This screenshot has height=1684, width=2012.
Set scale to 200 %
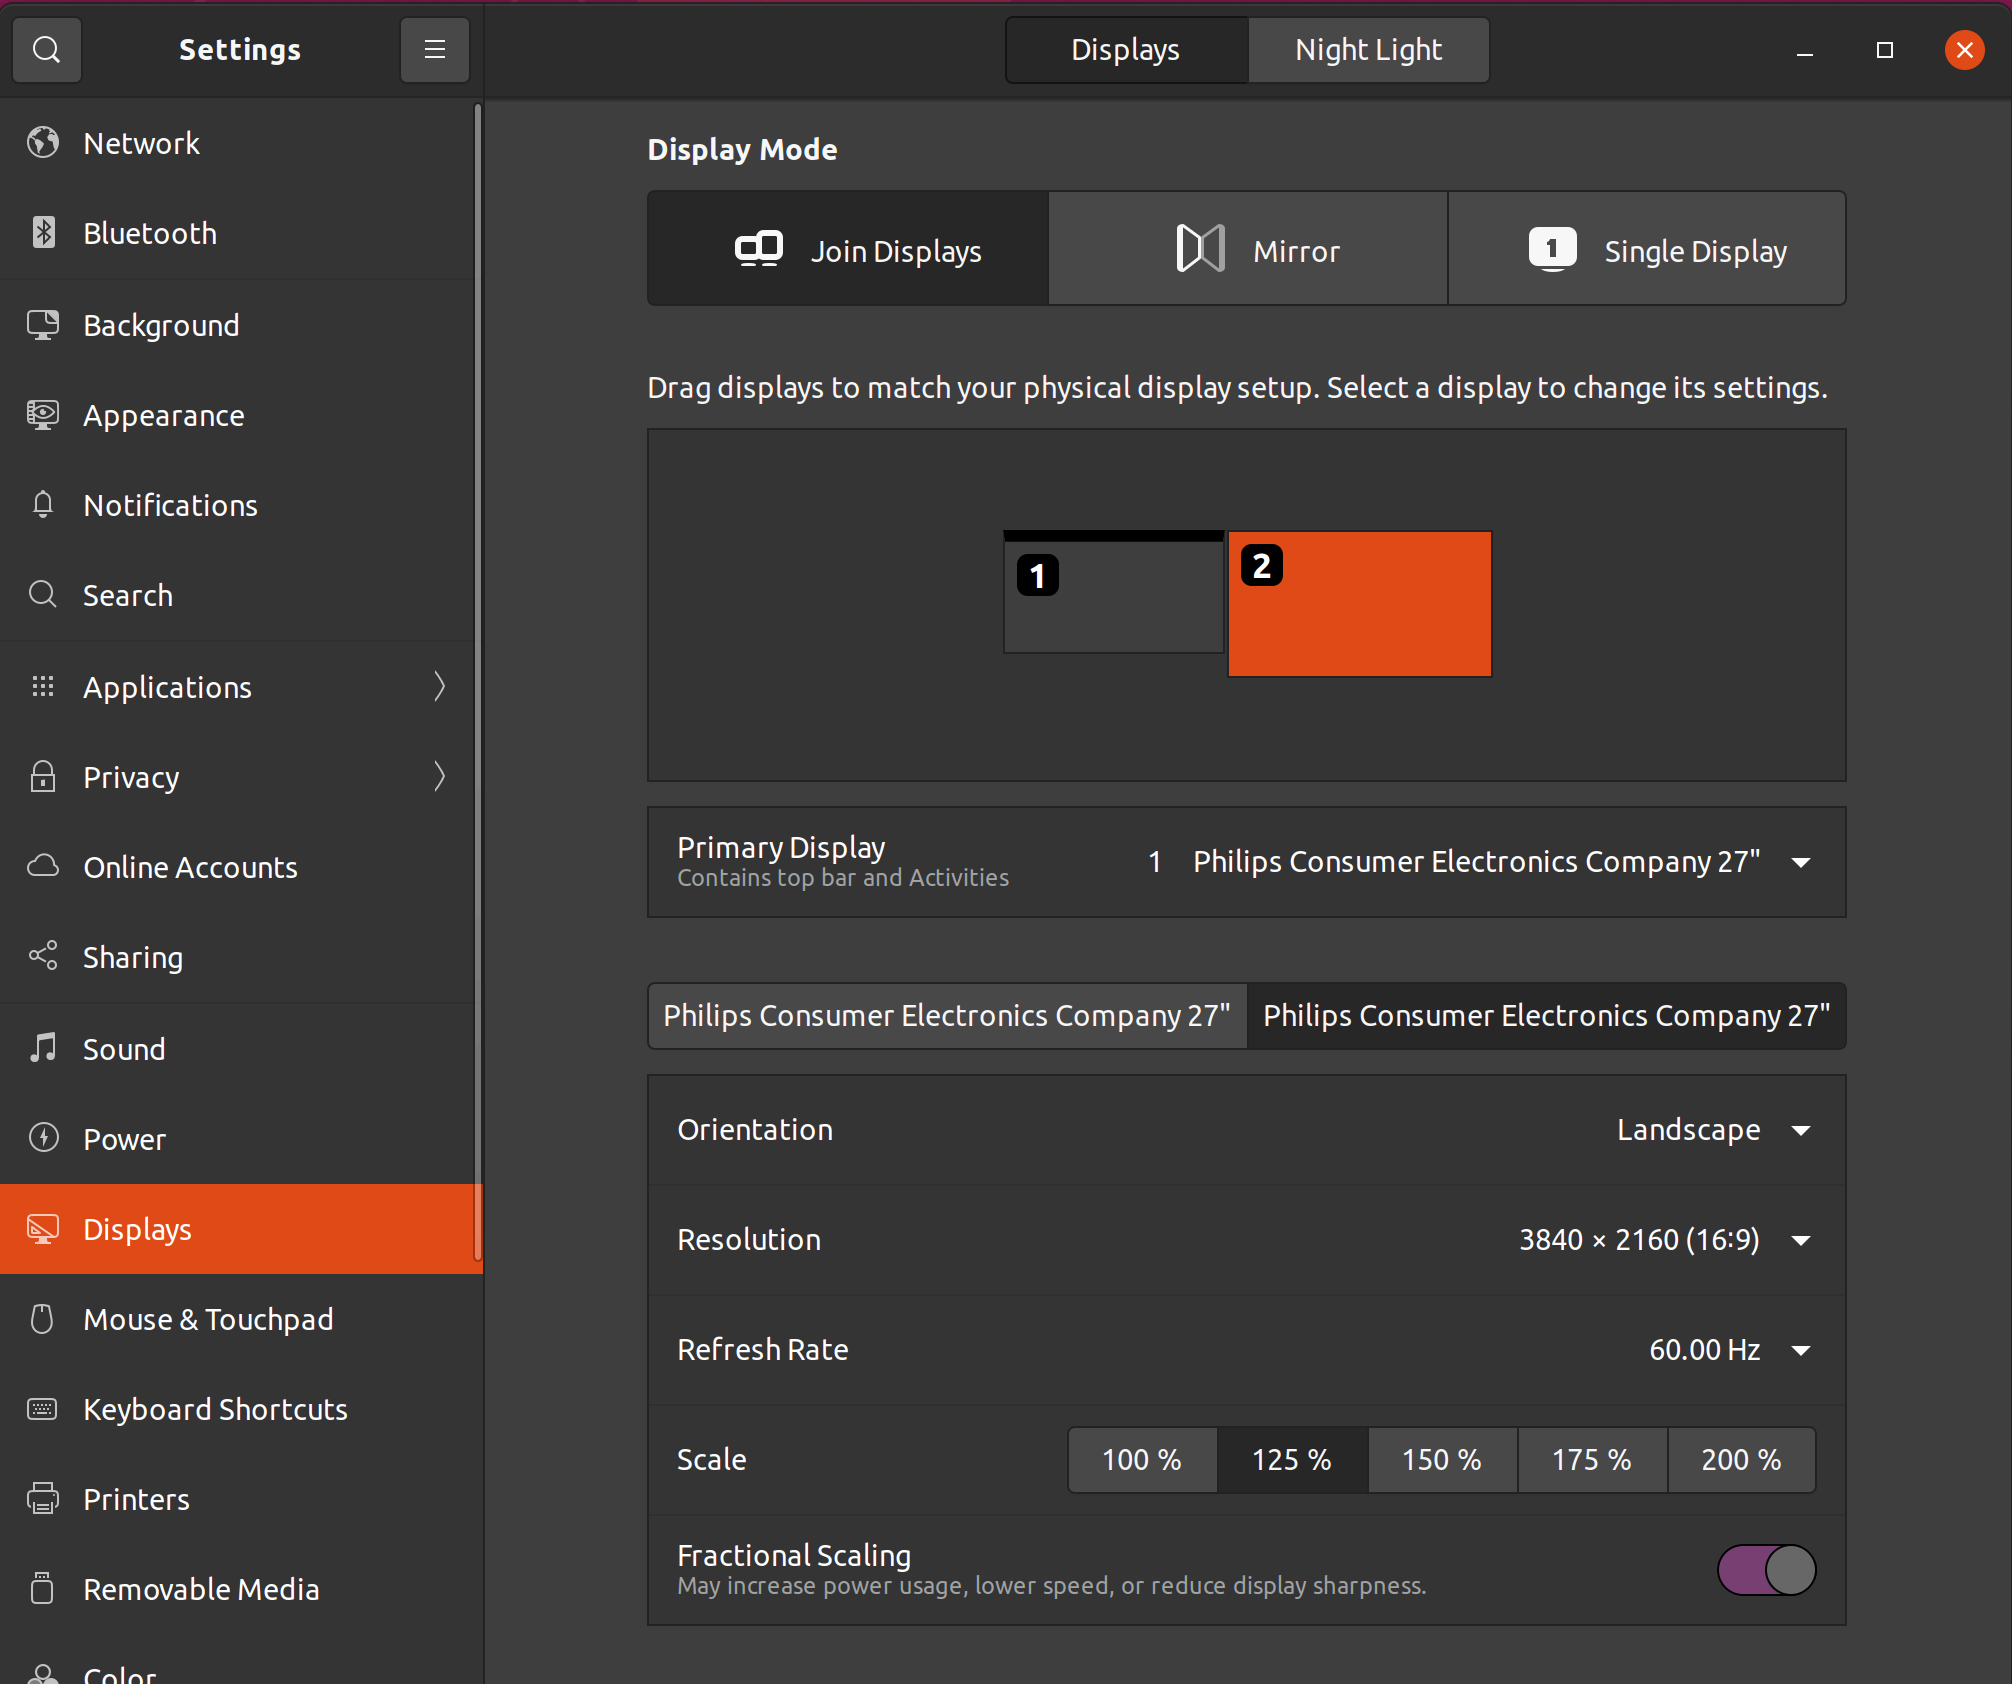coord(1741,1459)
